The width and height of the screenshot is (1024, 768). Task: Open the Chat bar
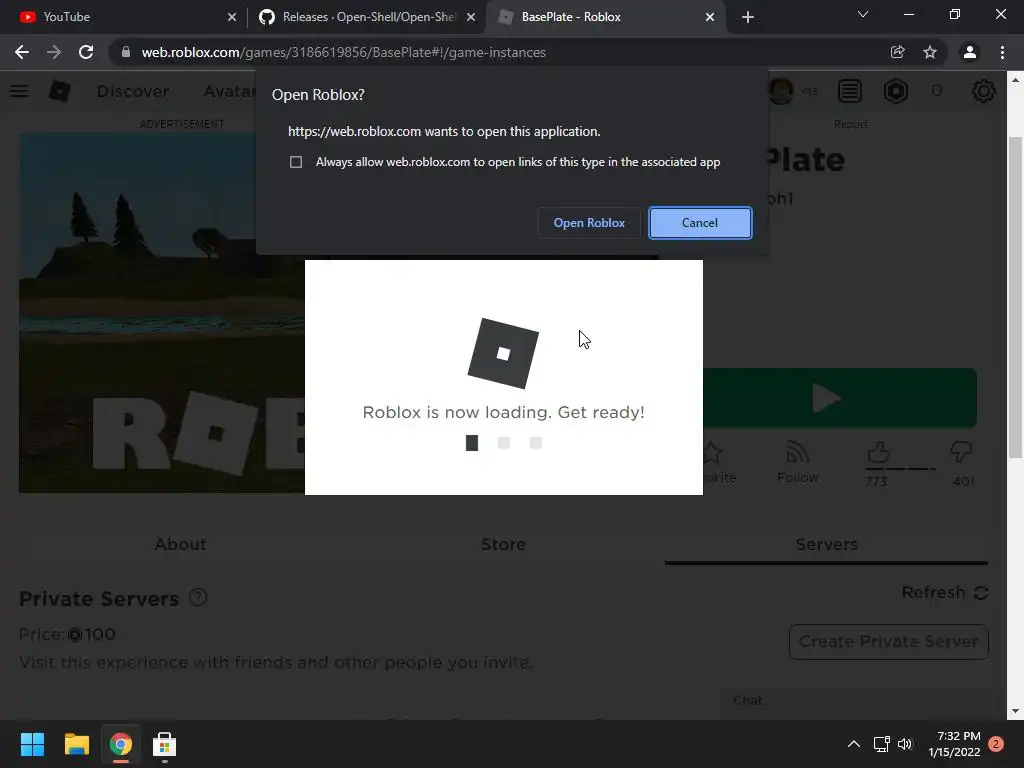tap(862, 701)
